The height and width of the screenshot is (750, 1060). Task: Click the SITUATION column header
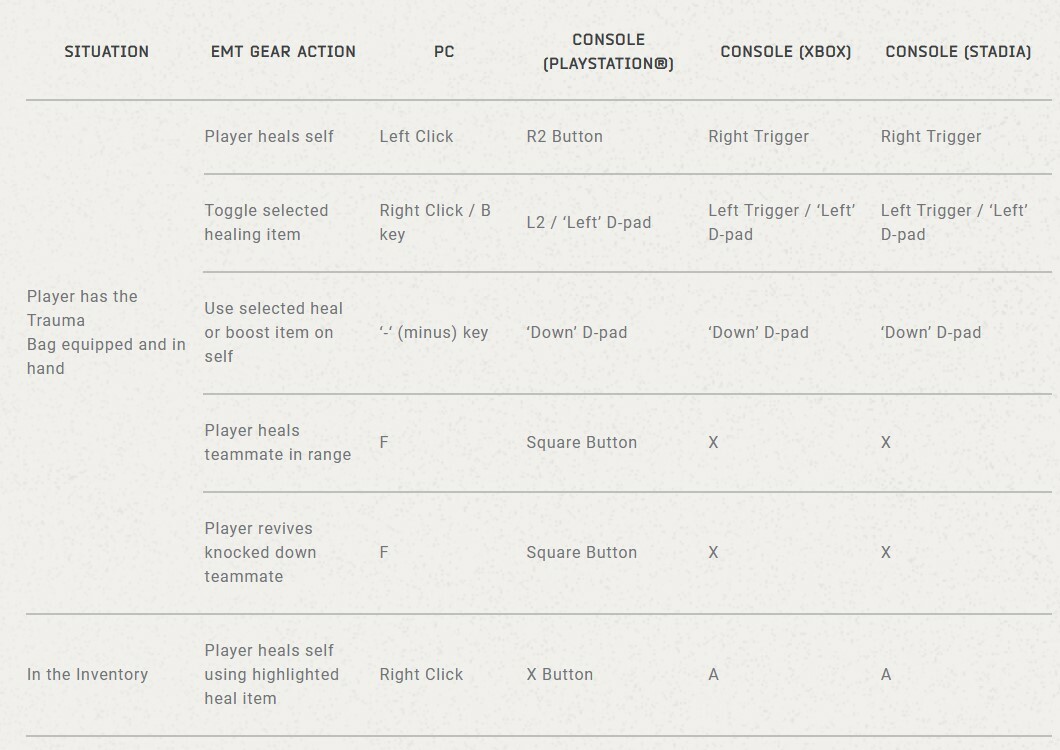[x=106, y=51]
